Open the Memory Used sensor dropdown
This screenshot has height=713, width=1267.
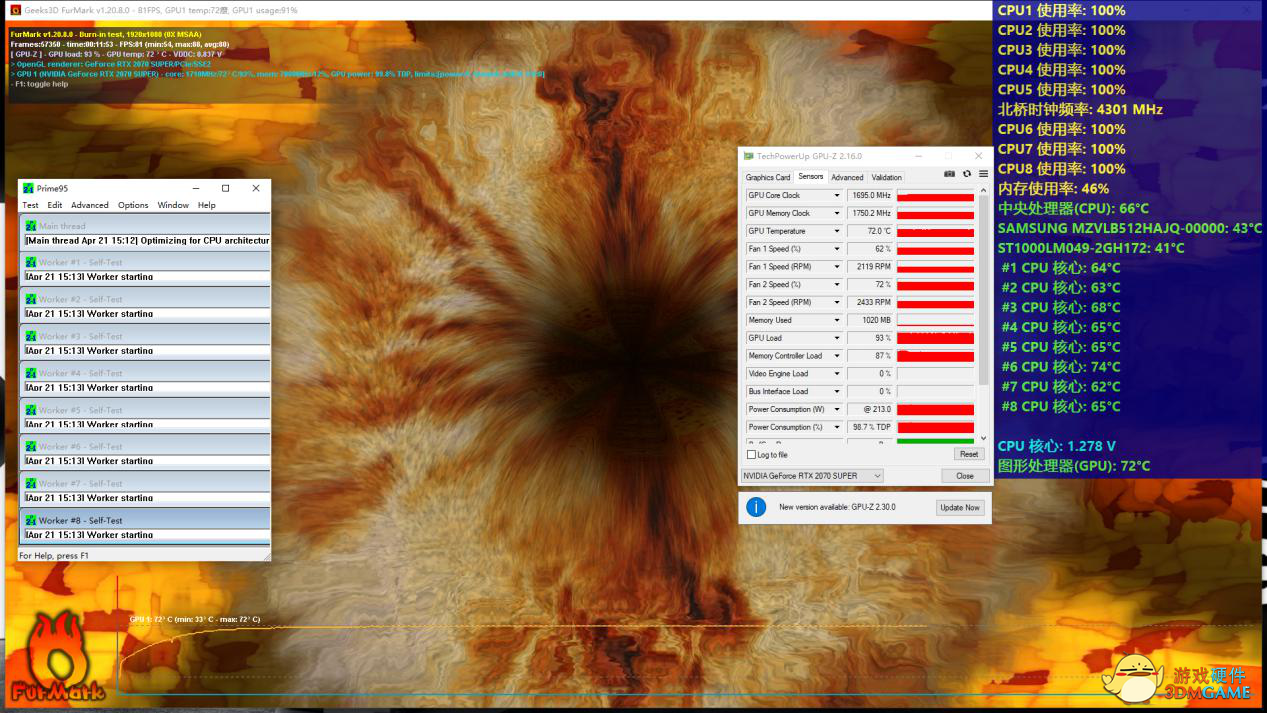coord(837,320)
